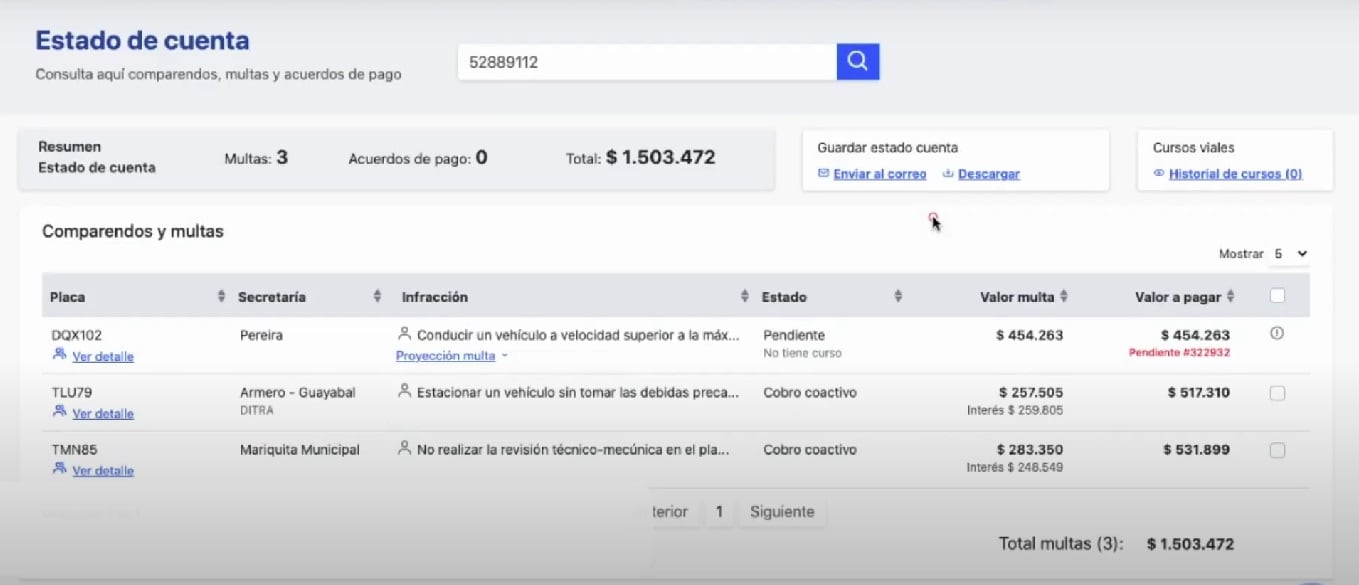Check the checkbox on the TMN85 row
1359x585 pixels.
pos(1277,450)
